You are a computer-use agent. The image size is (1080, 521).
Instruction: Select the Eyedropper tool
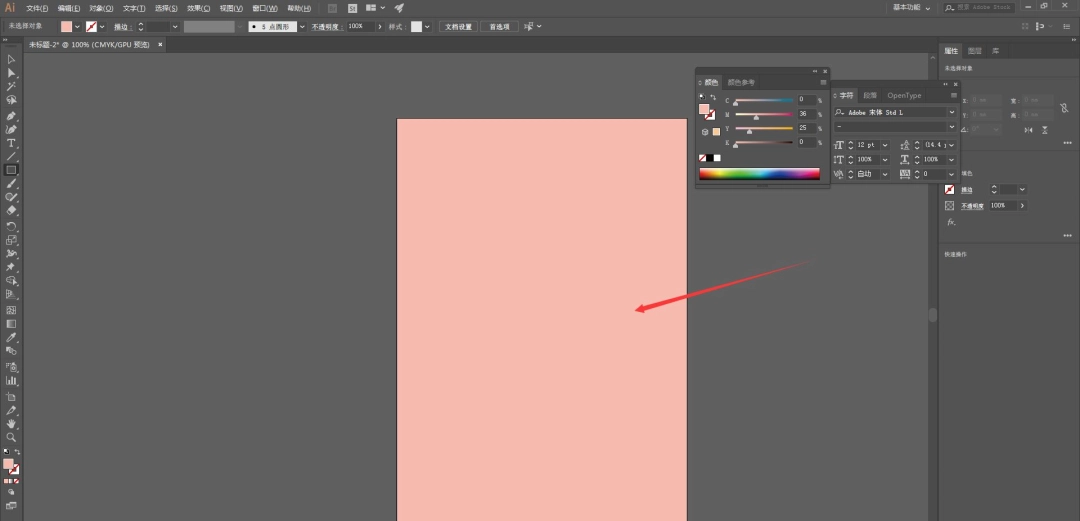point(11,338)
